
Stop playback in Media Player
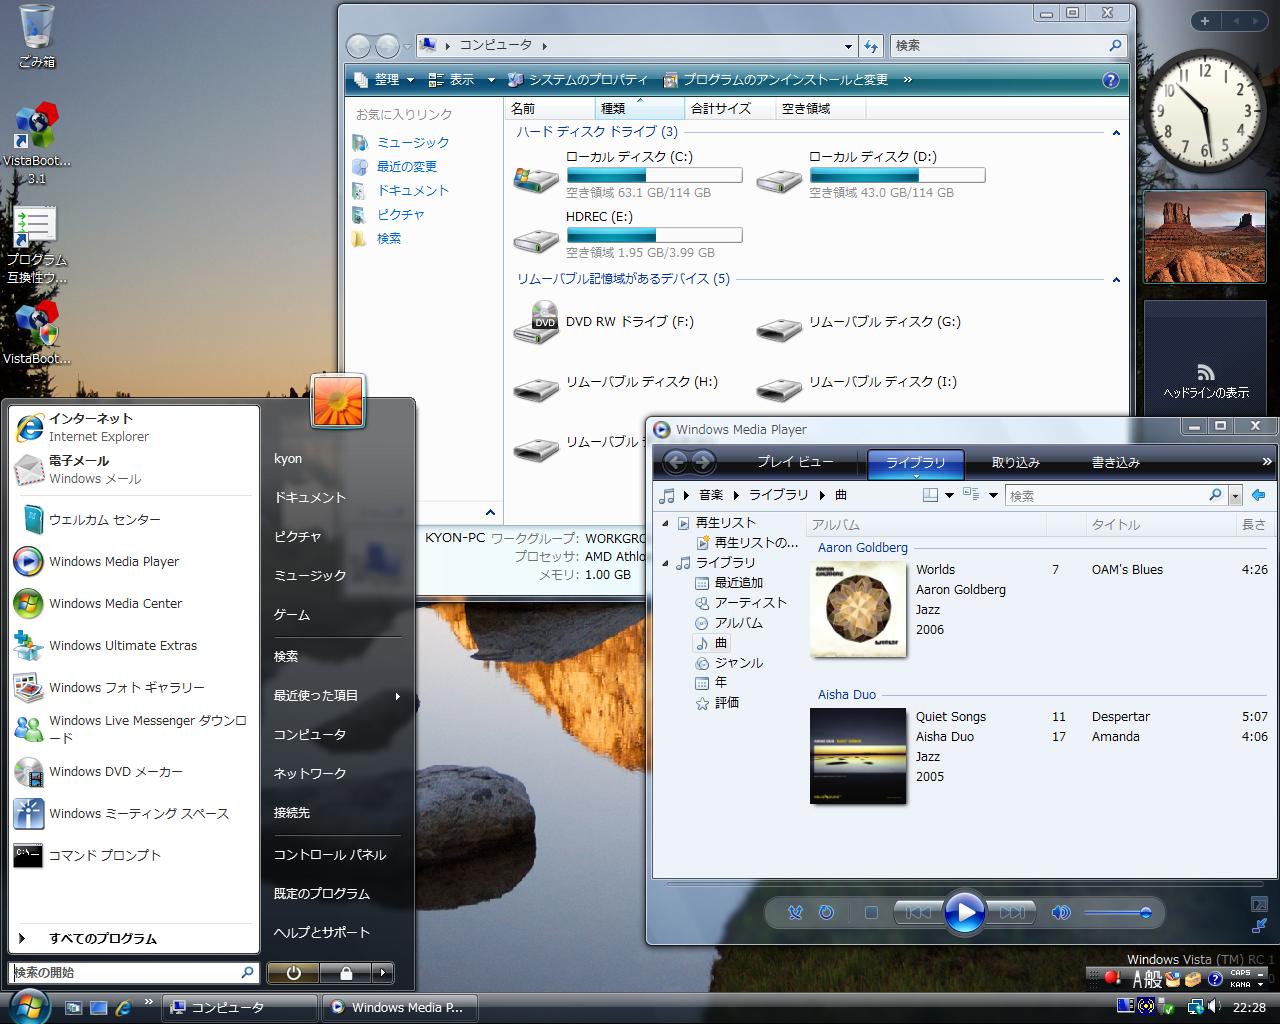click(871, 912)
